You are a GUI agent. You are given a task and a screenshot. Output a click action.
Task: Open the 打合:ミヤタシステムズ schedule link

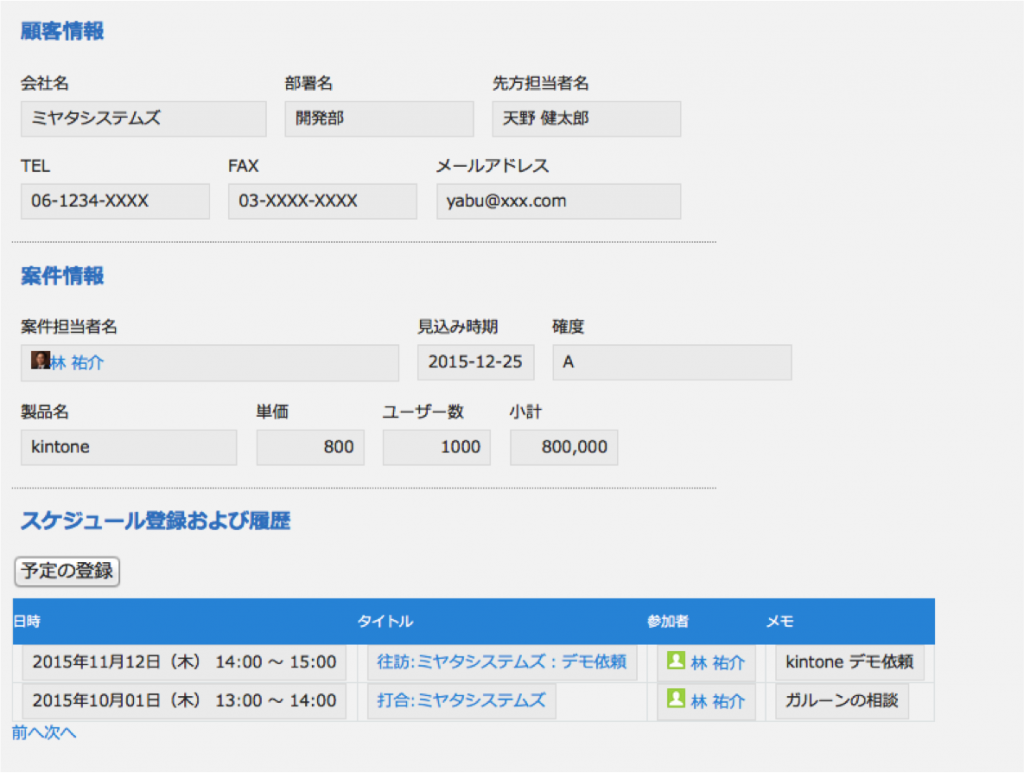[x=460, y=701]
